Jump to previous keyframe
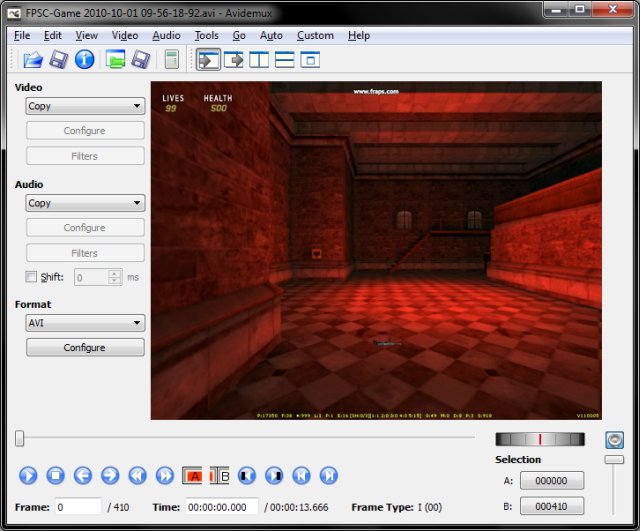Viewport: 640px width, 531px height. [x=138, y=475]
